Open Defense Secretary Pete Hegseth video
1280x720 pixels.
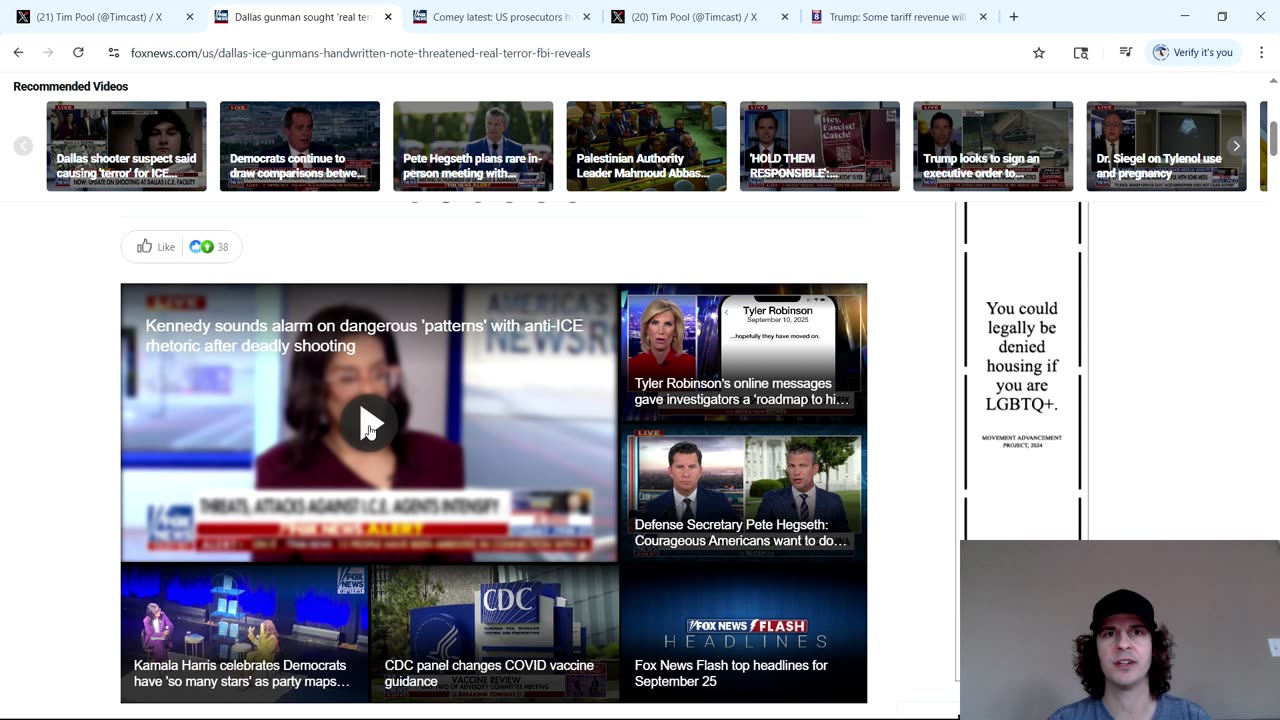(x=744, y=494)
